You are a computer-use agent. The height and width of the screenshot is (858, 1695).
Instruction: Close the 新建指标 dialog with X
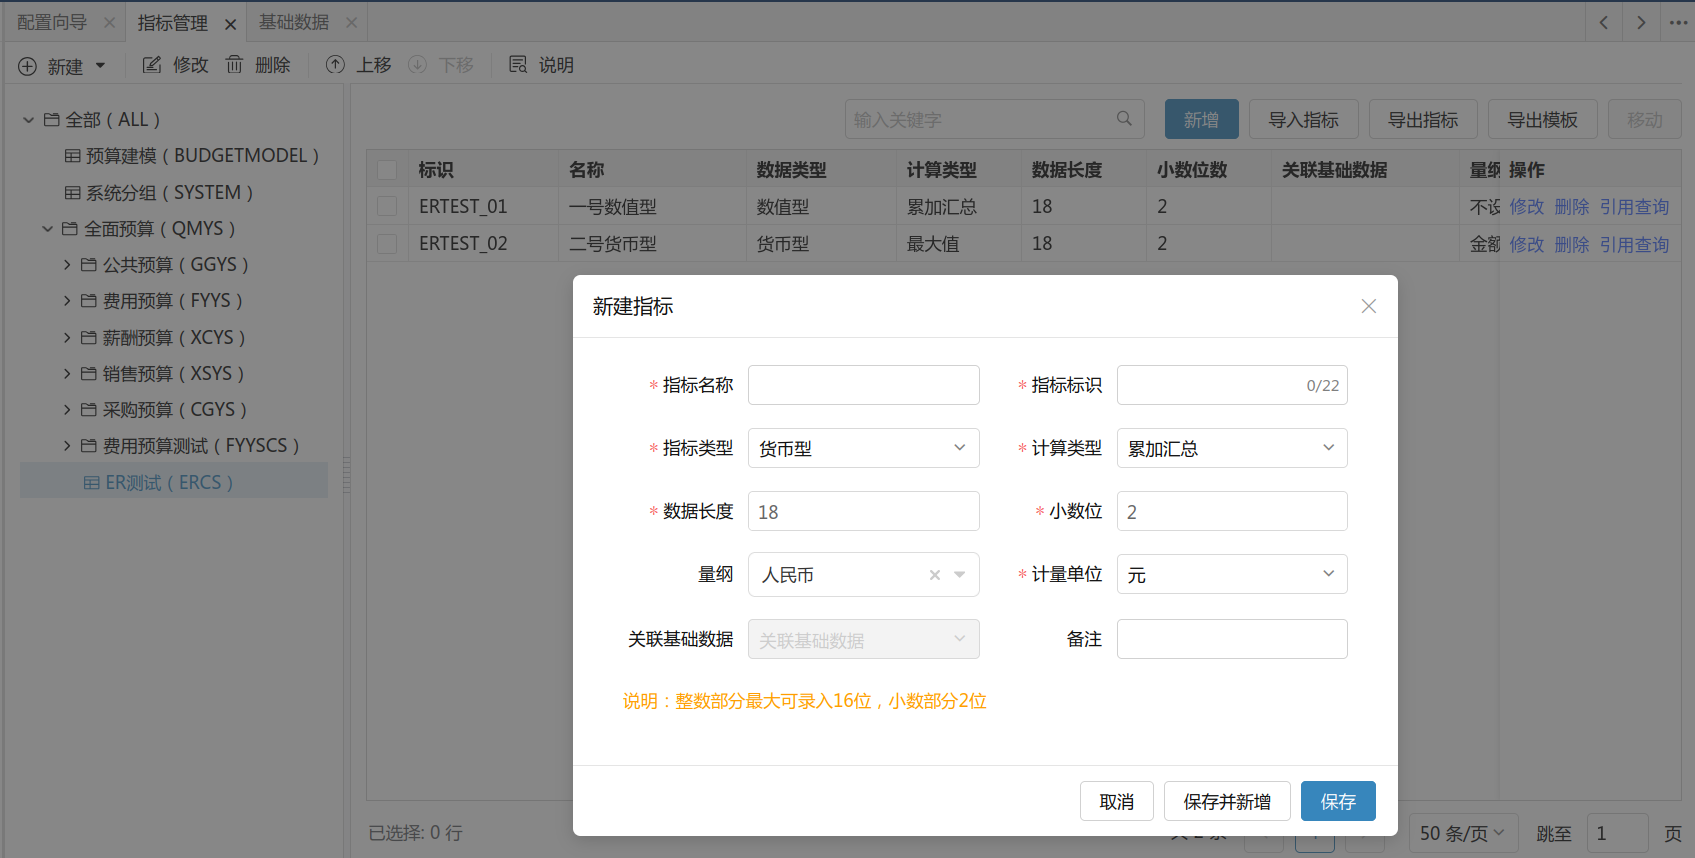tap(1369, 306)
